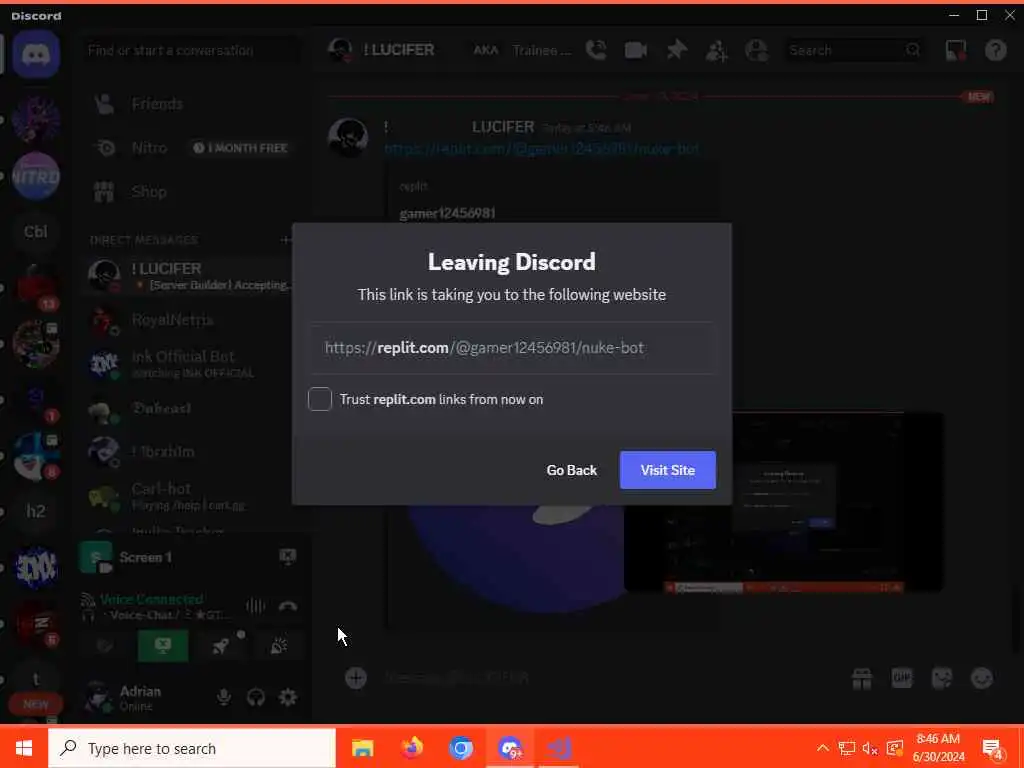This screenshot has height=768, width=1024.
Task: Open Firefox from taskbar
Action: 411,748
